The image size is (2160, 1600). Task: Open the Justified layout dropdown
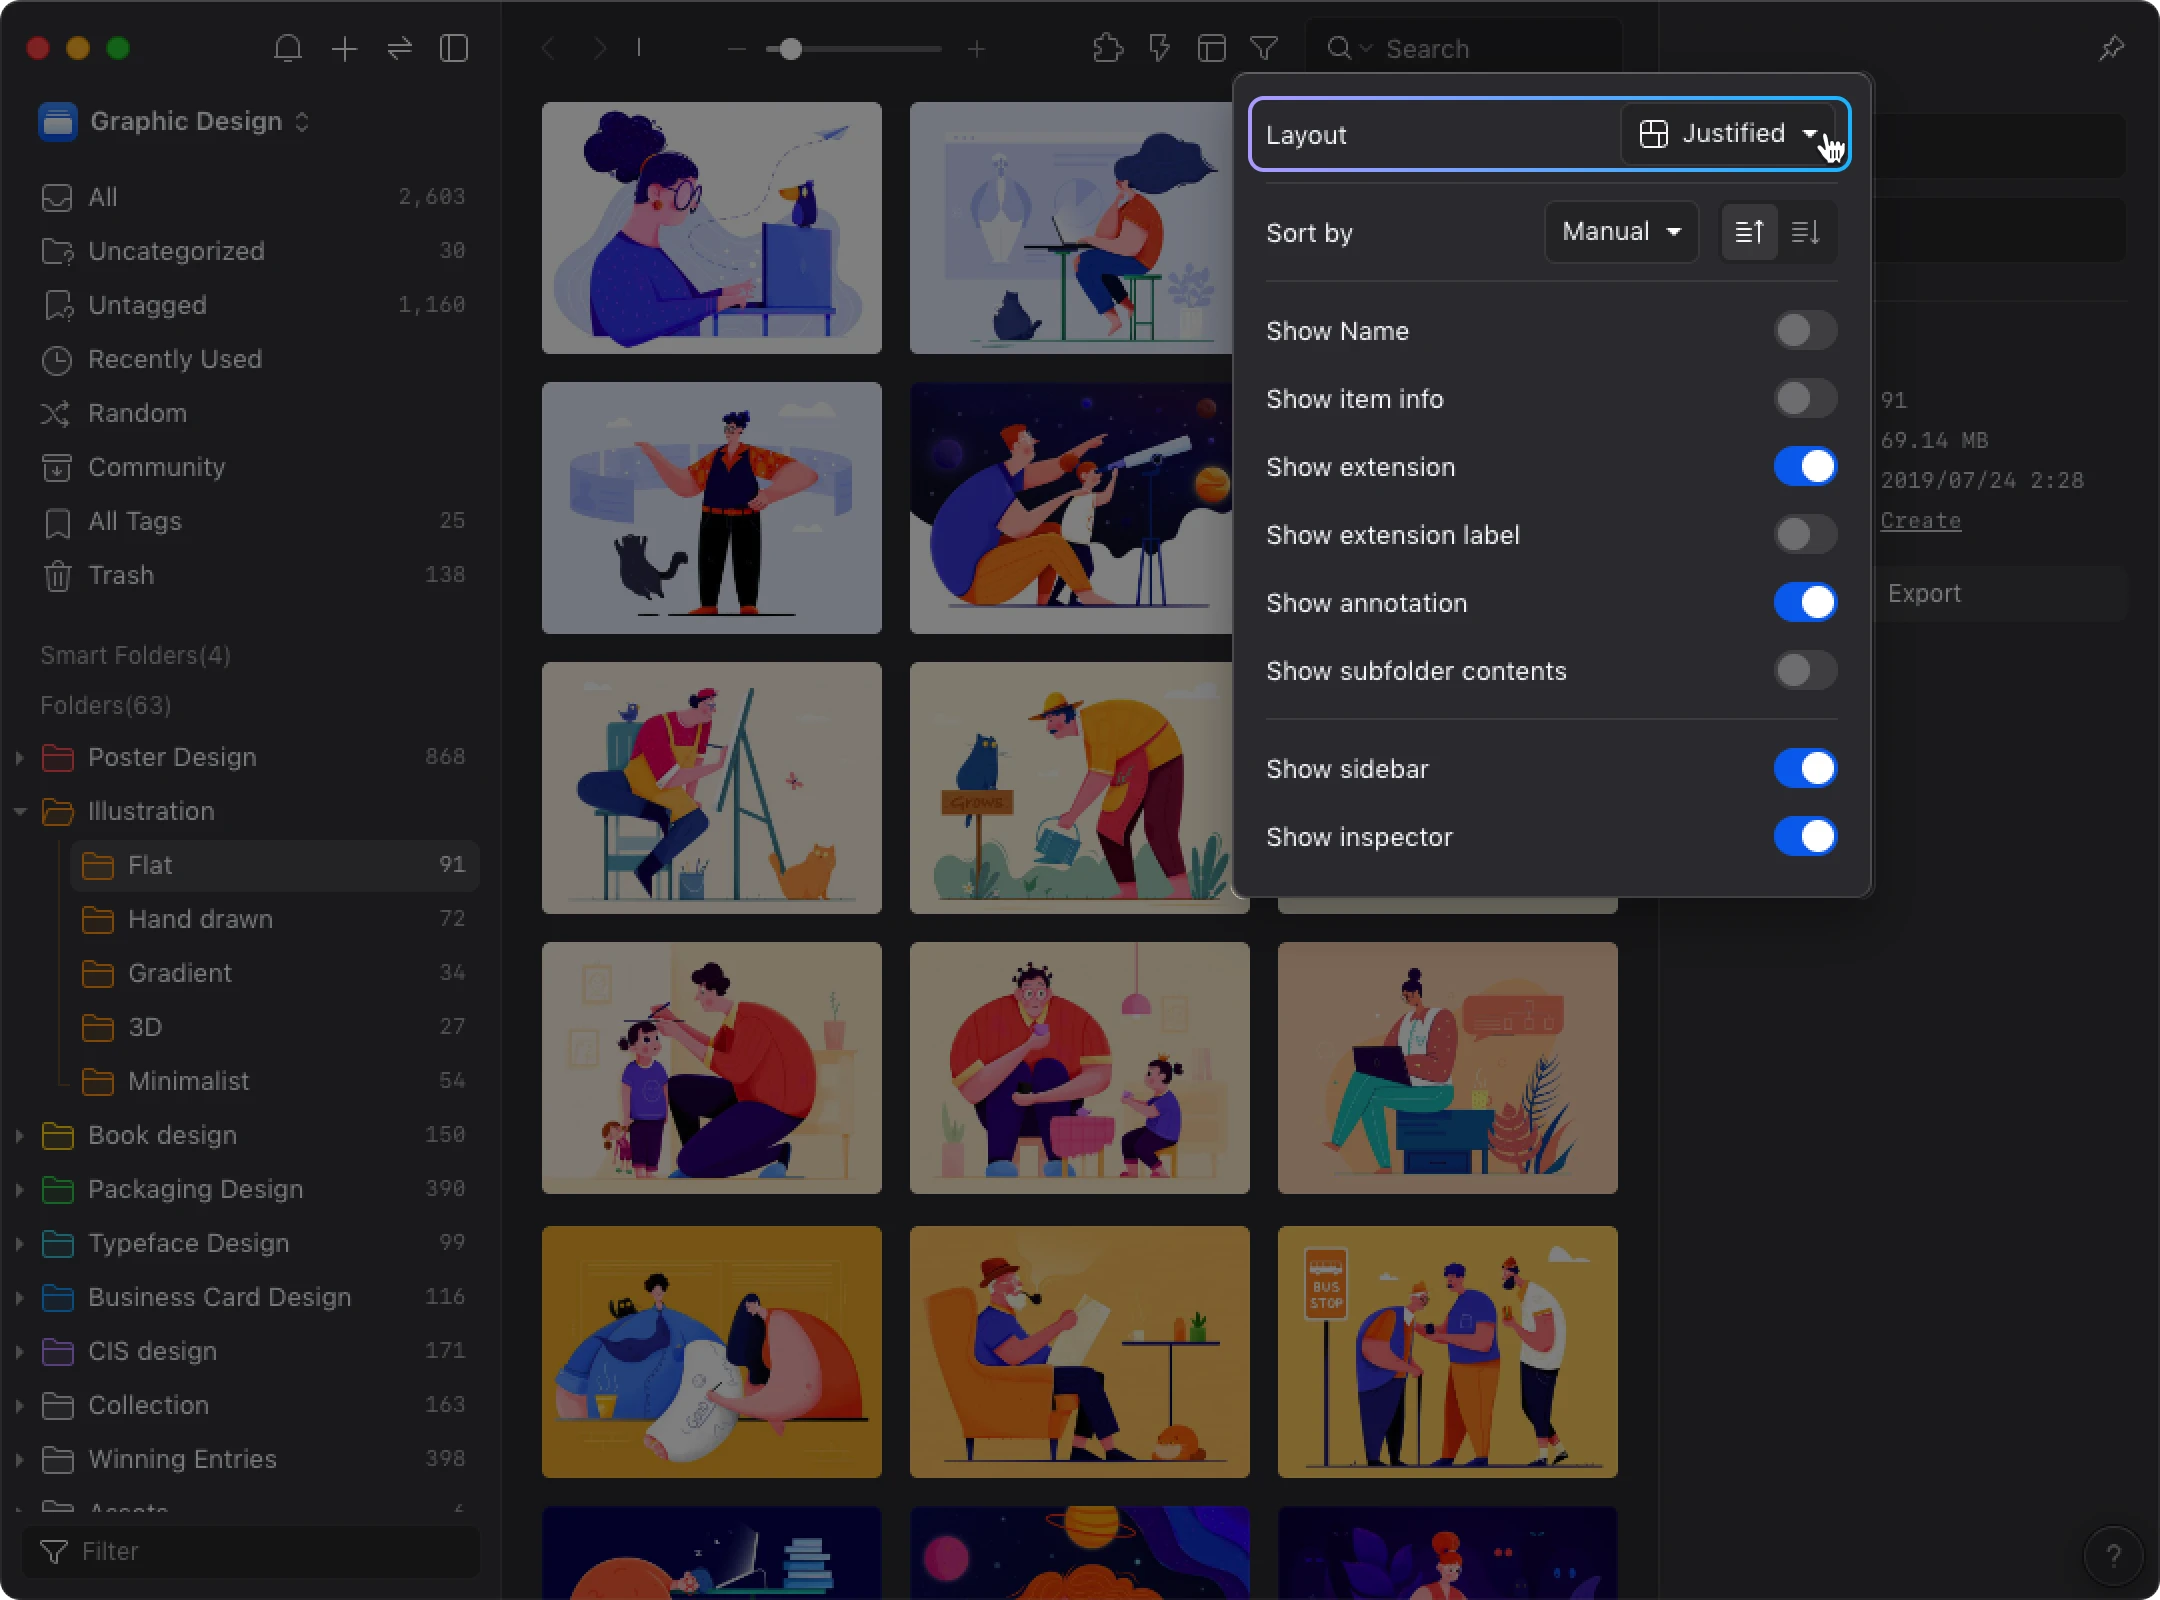pyautogui.click(x=1728, y=134)
